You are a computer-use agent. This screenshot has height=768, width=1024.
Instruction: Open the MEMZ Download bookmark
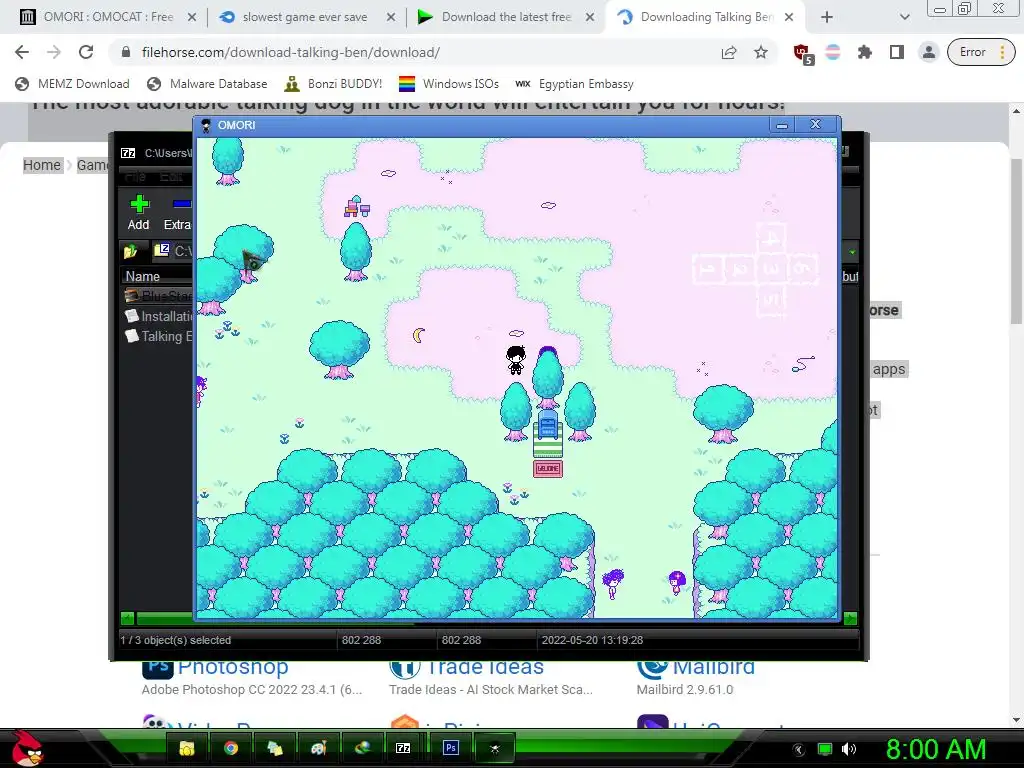click(x=72, y=84)
